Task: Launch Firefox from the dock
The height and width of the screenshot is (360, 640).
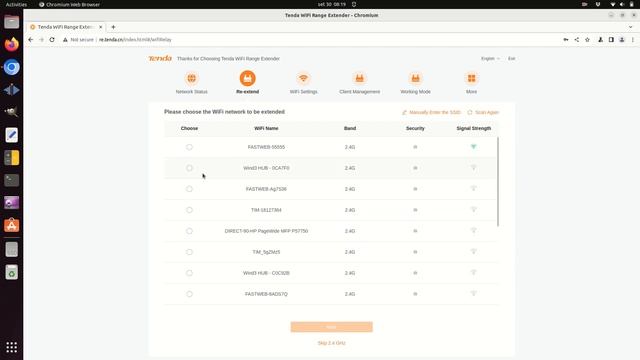Action: 11,44
